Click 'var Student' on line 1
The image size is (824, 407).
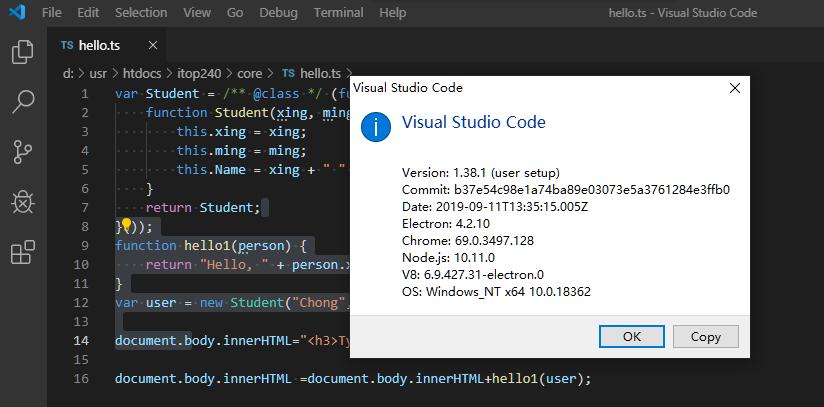coord(157,94)
